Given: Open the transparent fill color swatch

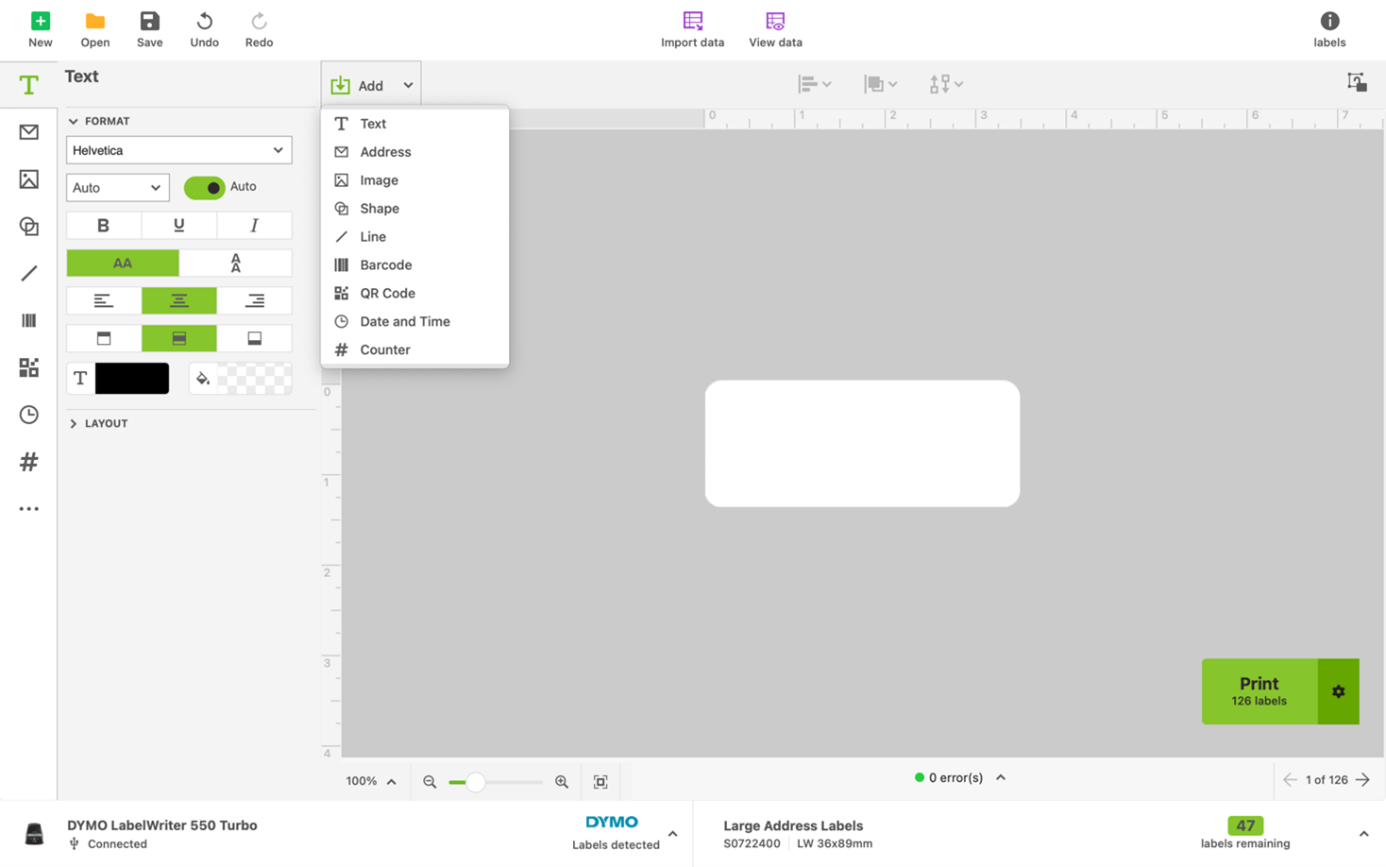Looking at the screenshot, I should (255, 378).
